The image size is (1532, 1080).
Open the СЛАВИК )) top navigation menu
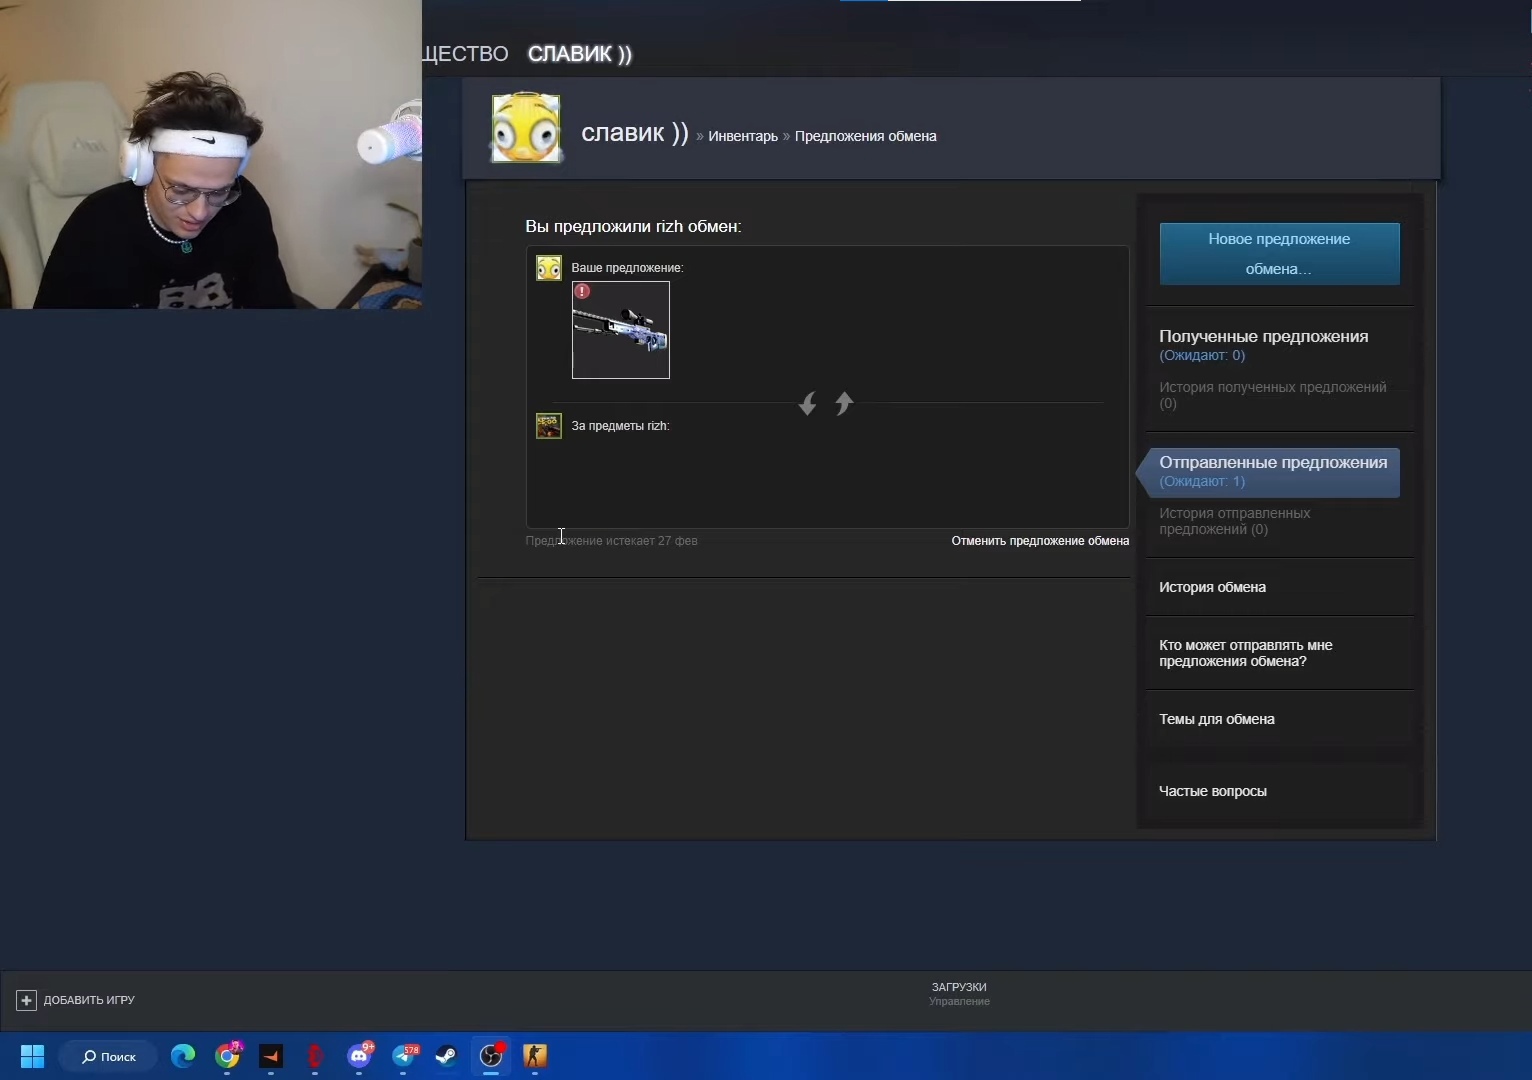pos(580,54)
